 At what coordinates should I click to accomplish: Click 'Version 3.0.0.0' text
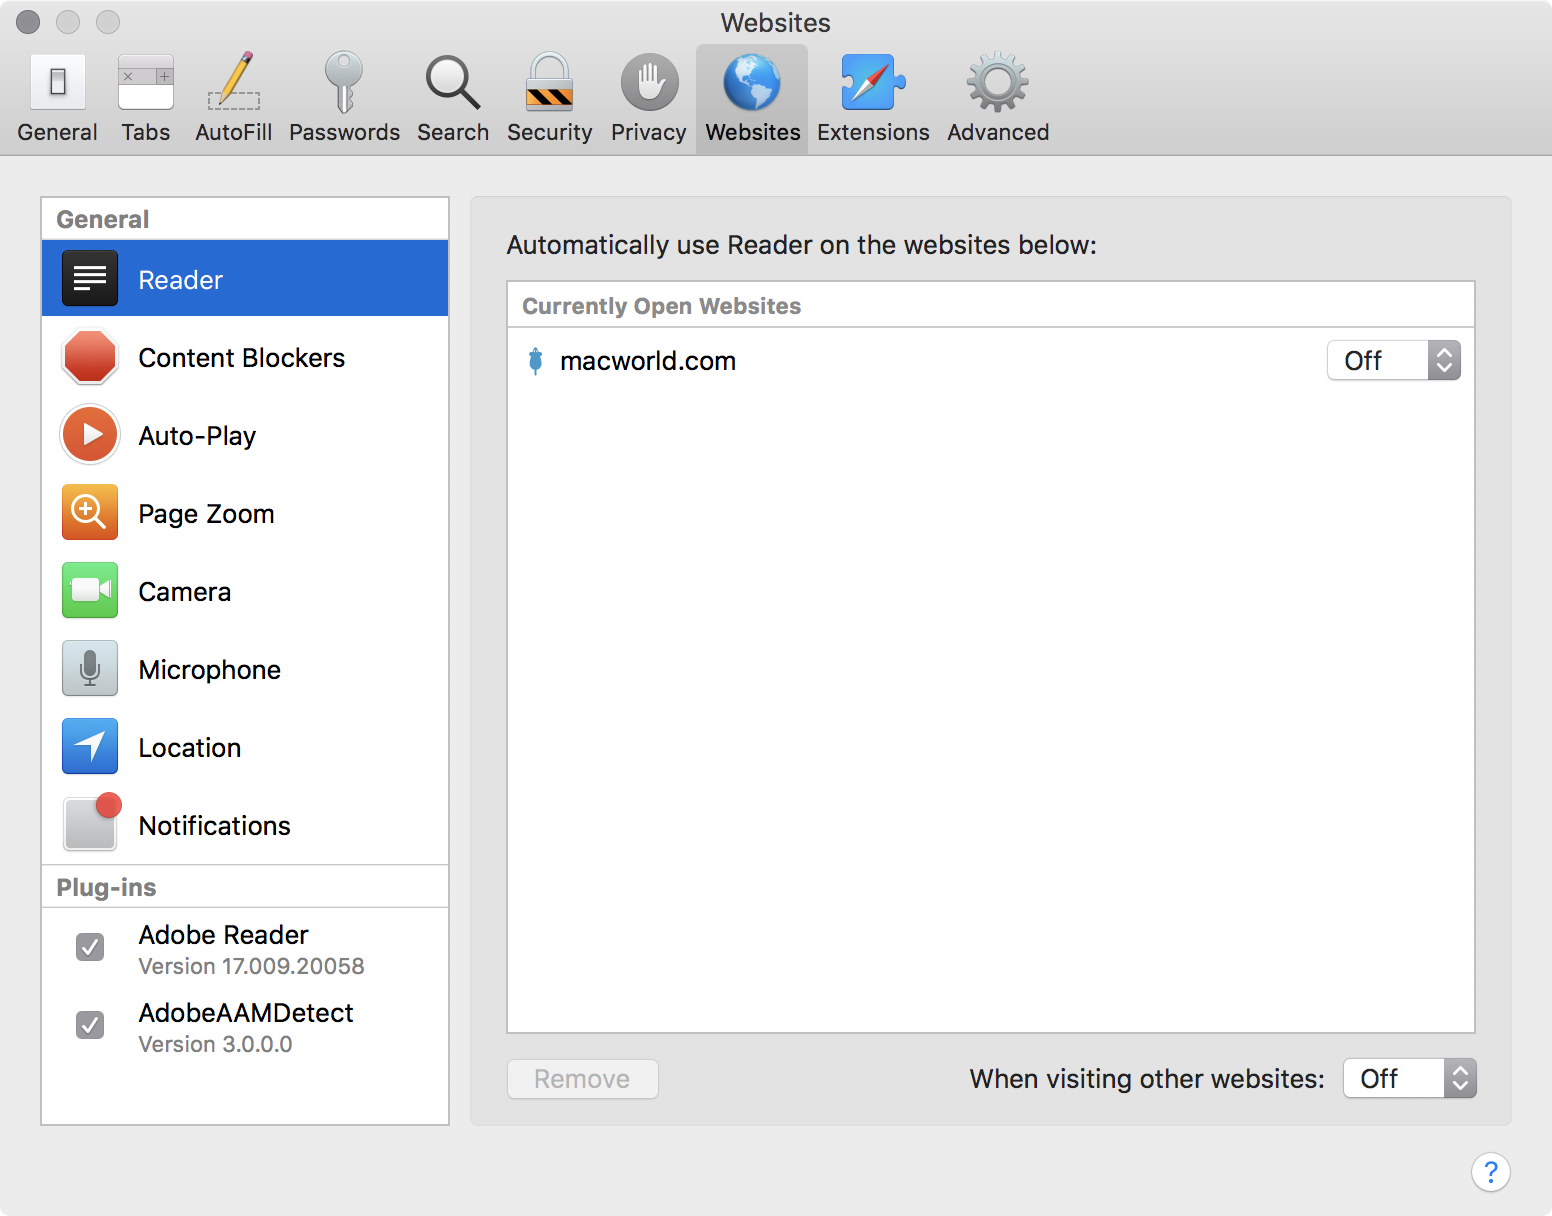point(215,1044)
